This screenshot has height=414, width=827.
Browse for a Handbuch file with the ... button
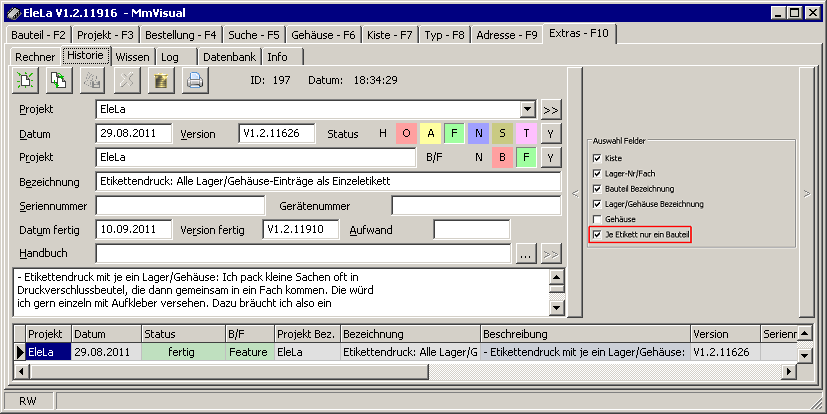(x=525, y=254)
